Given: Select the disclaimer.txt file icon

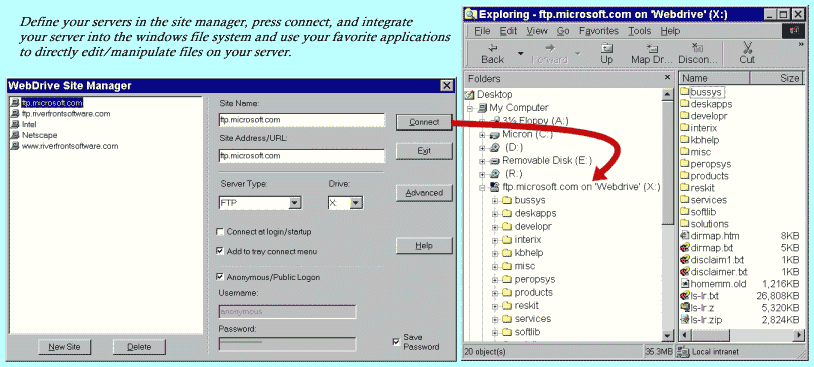Looking at the screenshot, I should [x=684, y=271].
